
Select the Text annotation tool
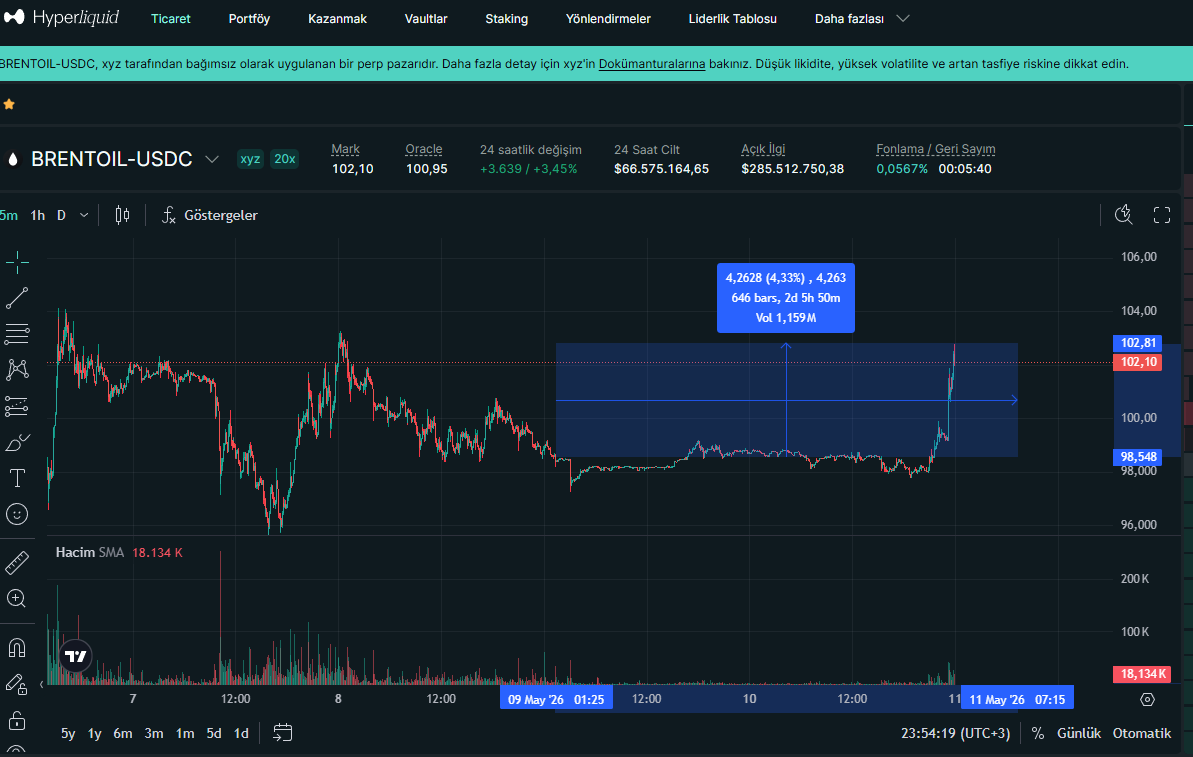pos(17,478)
